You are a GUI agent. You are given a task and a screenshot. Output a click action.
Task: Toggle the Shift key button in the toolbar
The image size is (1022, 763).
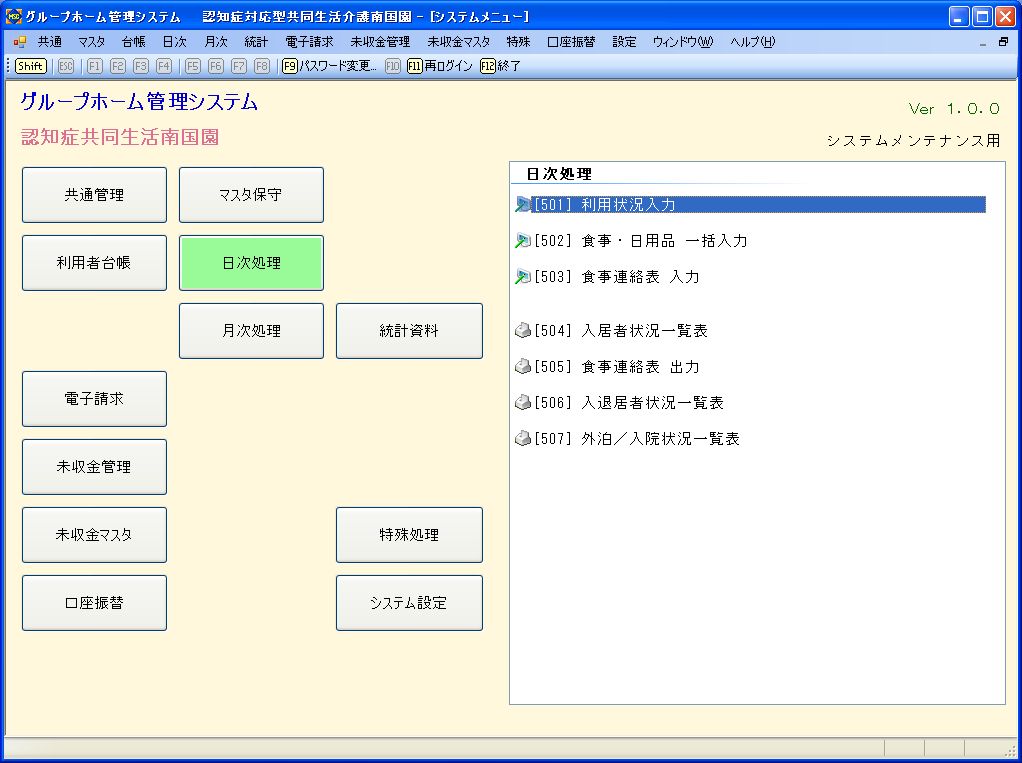coord(30,66)
